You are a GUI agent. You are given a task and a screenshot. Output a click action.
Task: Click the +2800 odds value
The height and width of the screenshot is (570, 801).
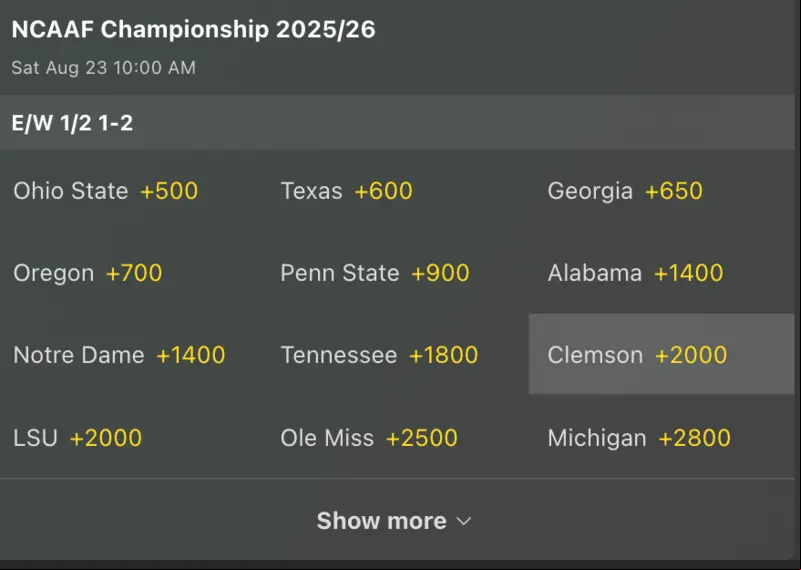click(695, 438)
